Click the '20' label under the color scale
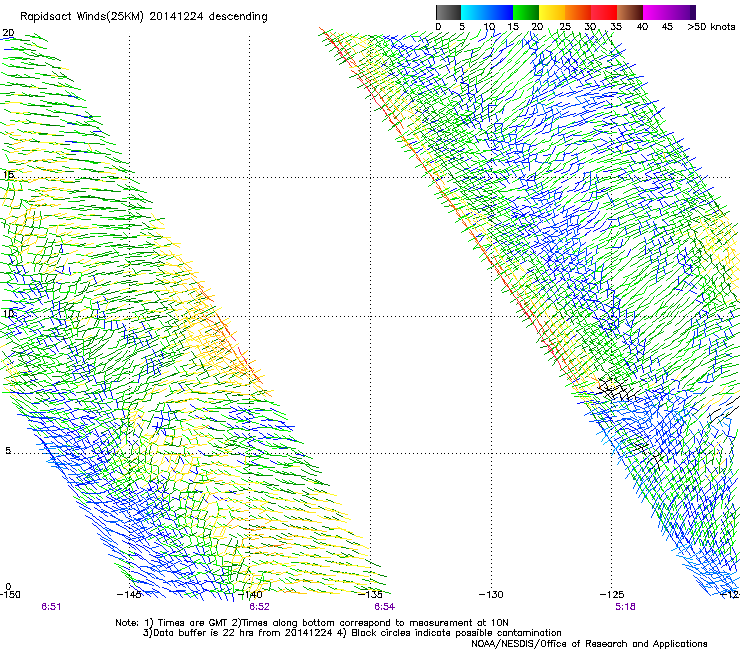The width and height of the screenshot is (740, 650). (x=537, y=27)
